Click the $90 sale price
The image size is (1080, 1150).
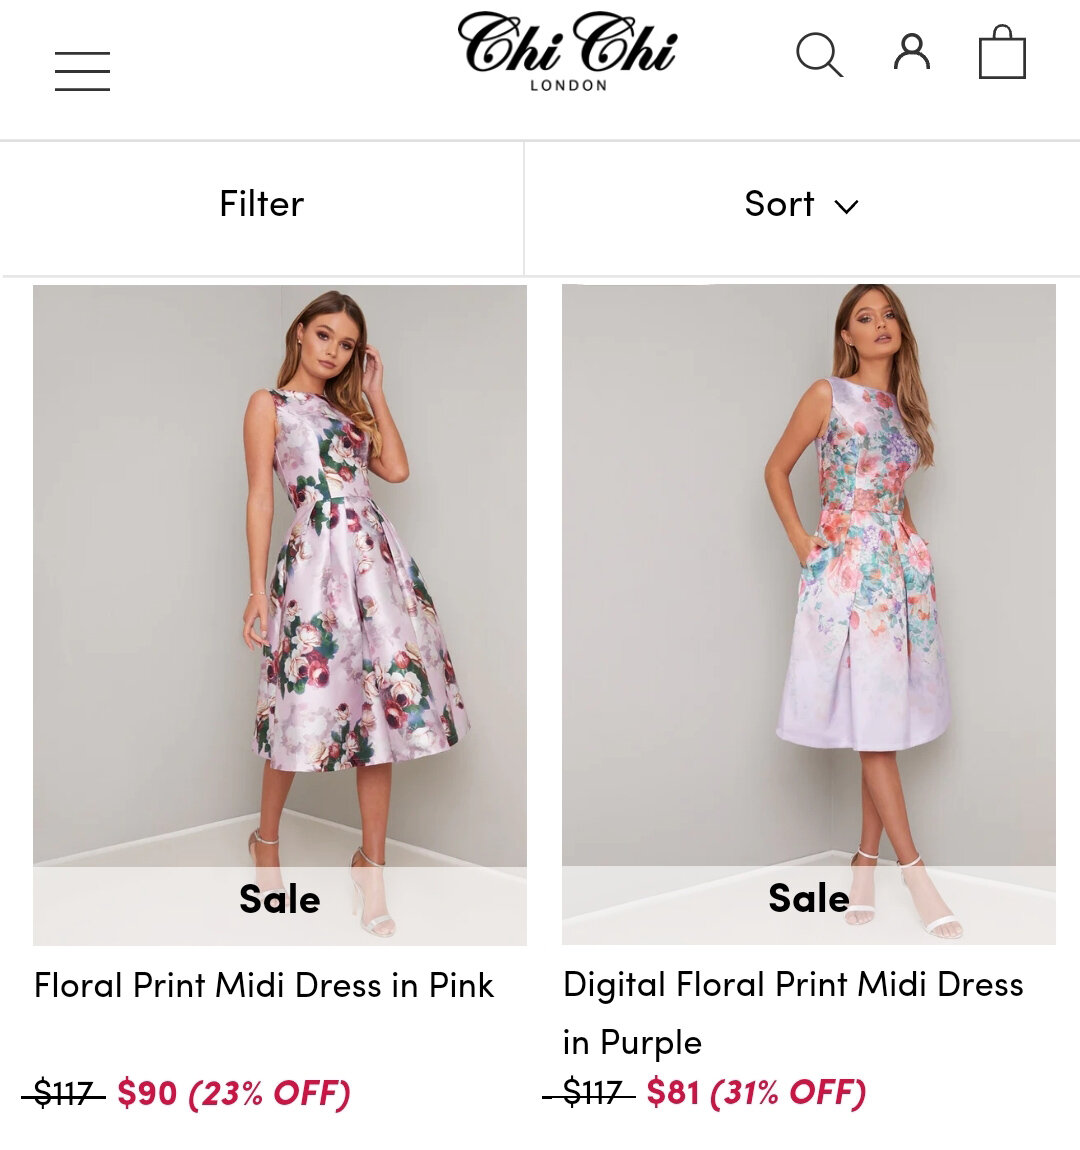click(x=146, y=1094)
